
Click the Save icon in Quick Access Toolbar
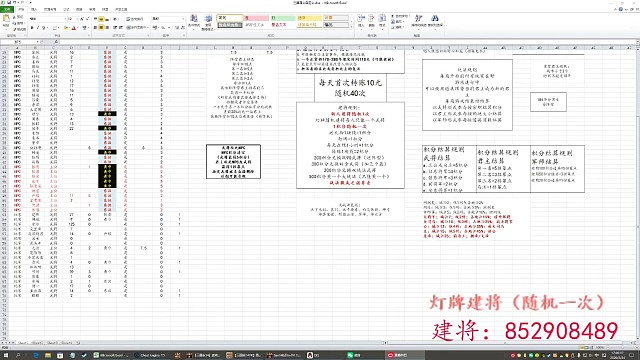click(x=9, y=2)
